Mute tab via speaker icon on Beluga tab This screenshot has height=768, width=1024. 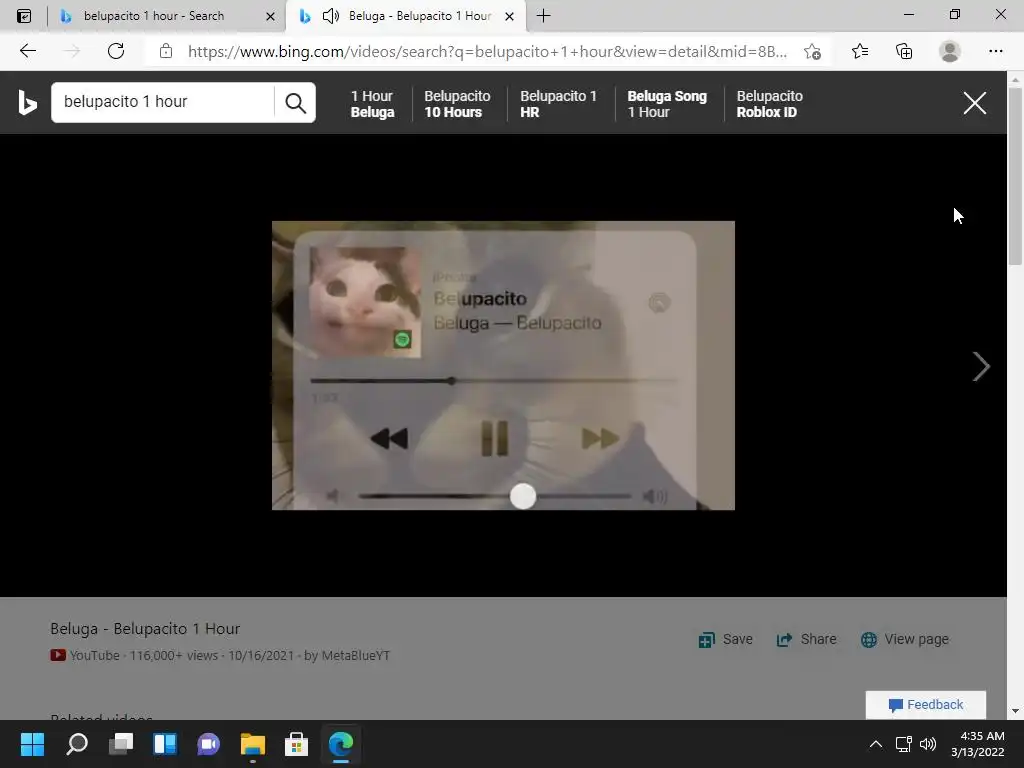[330, 16]
